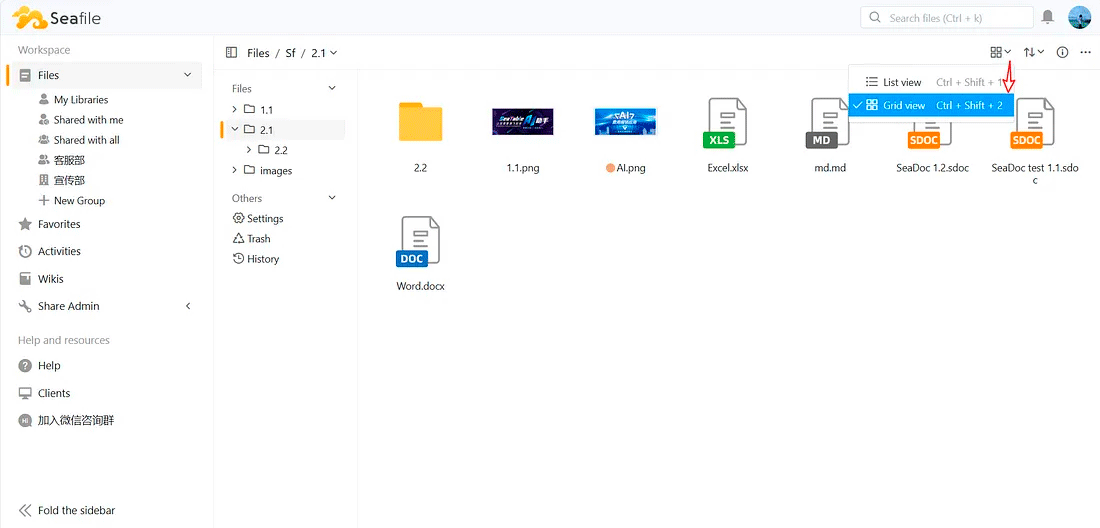Image resolution: width=1100 pixels, height=528 pixels.
Task: Expand images folder in tree
Action: 234,170
